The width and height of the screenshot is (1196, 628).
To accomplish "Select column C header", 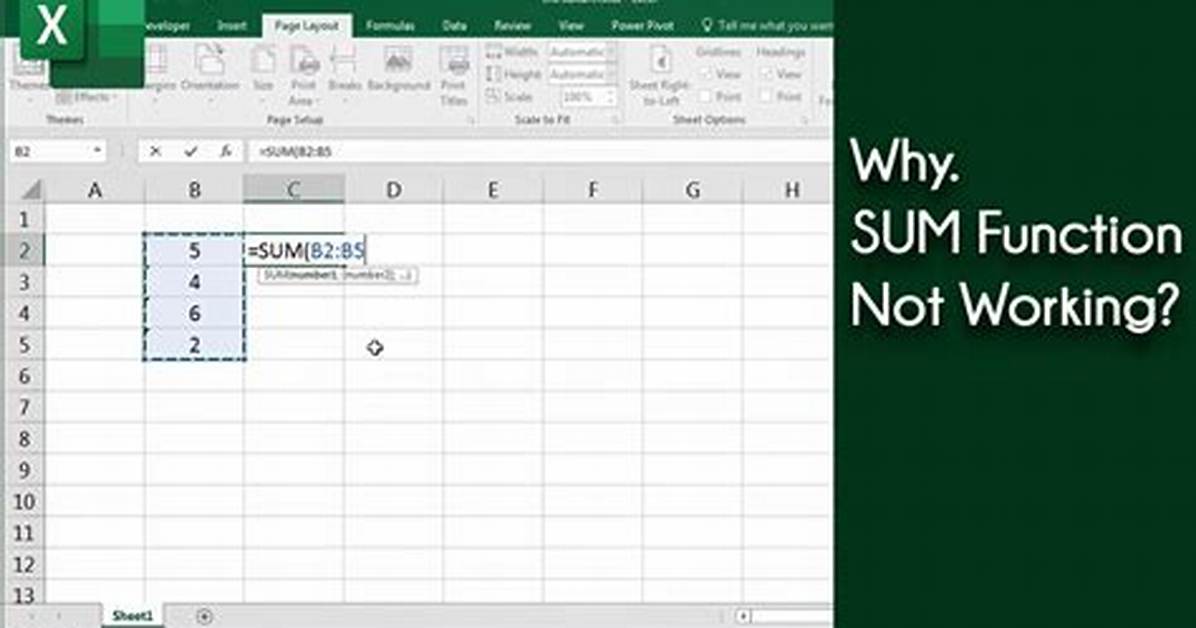I will (294, 189).
